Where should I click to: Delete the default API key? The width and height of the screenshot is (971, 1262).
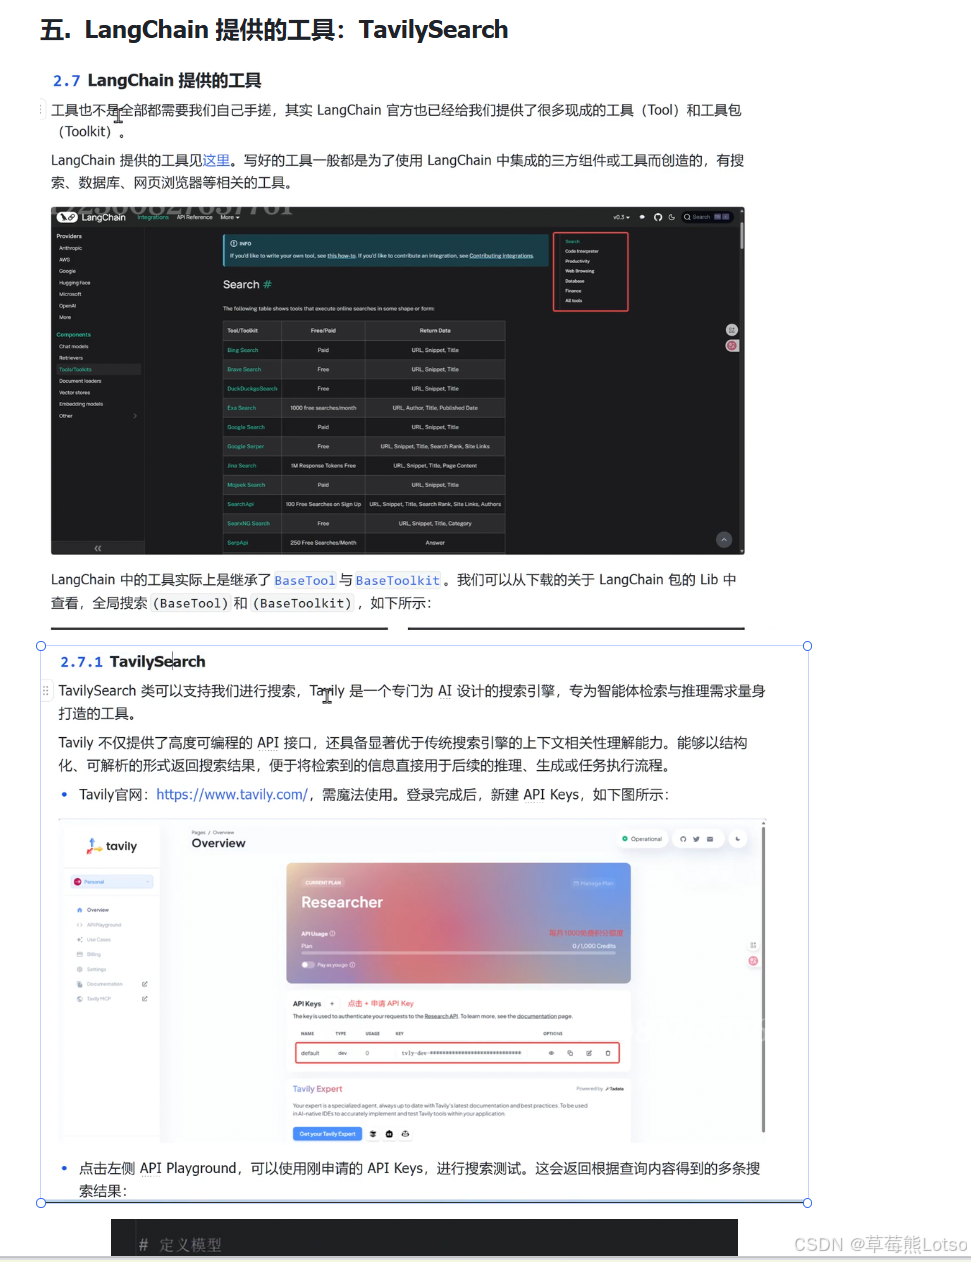tap(608, 1053)
